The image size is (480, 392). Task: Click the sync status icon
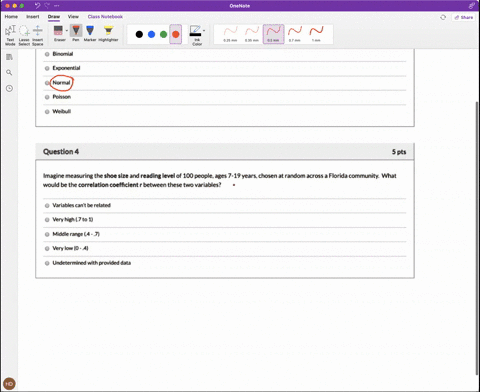tap(443, 17)
